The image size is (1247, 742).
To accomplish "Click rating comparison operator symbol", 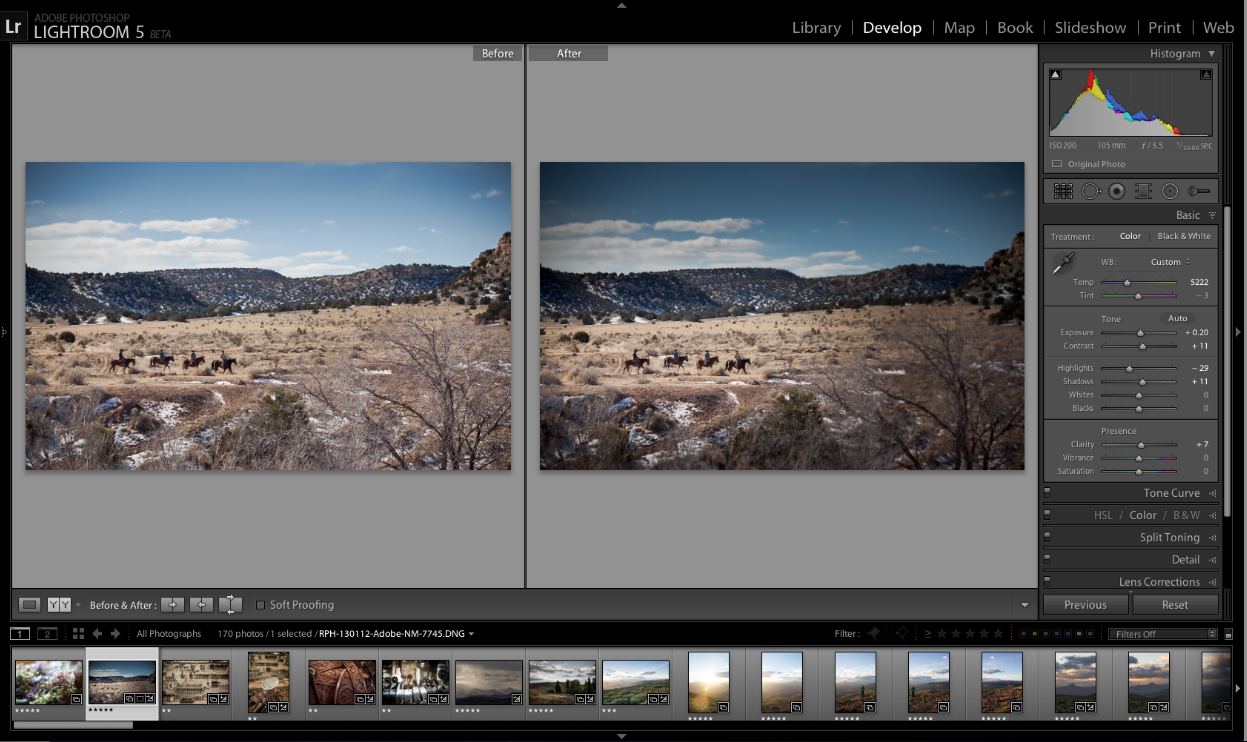I will [x=928, y=633].
